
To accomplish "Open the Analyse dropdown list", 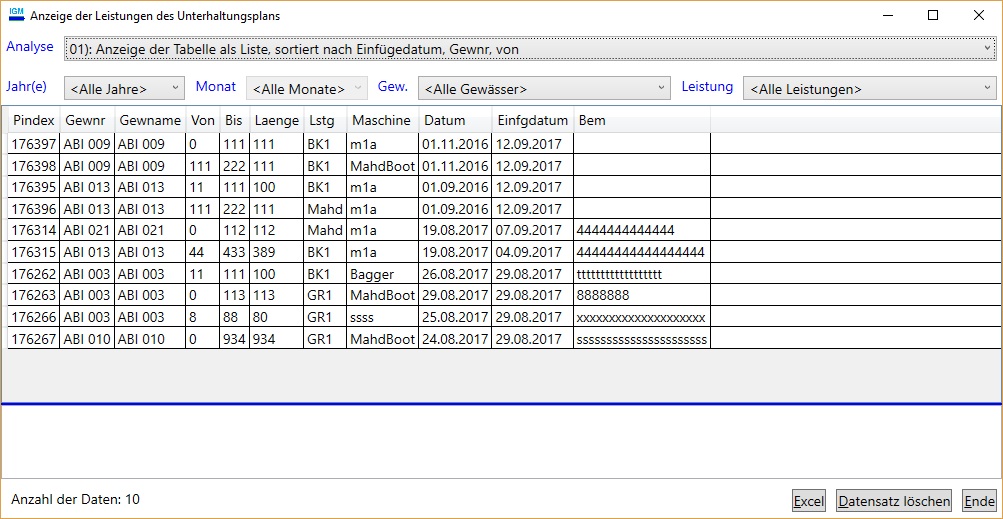I will pyautogui.click(x=529, y=48).
